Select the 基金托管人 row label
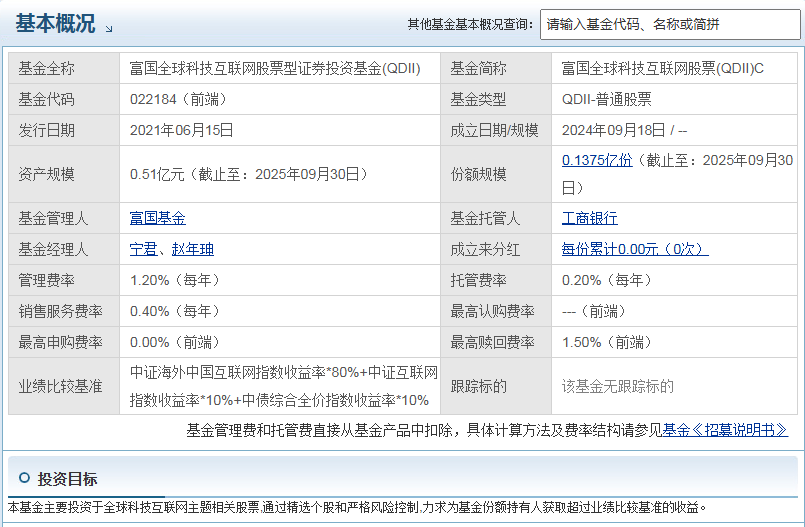Screen dimensions: 805x527 point(485,218)
